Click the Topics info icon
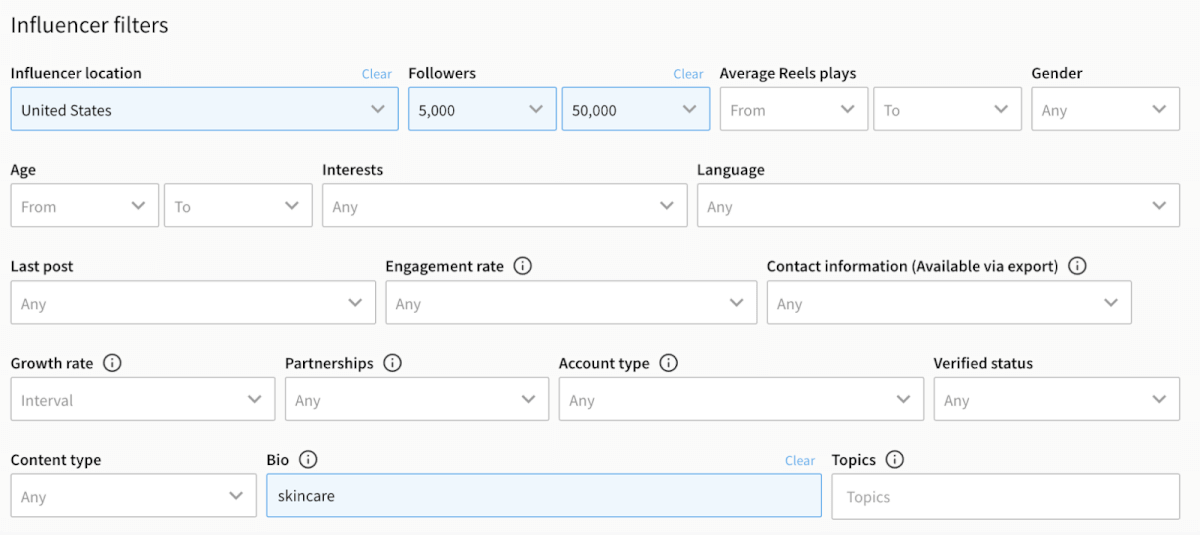1200x535 pixels. 894,460
